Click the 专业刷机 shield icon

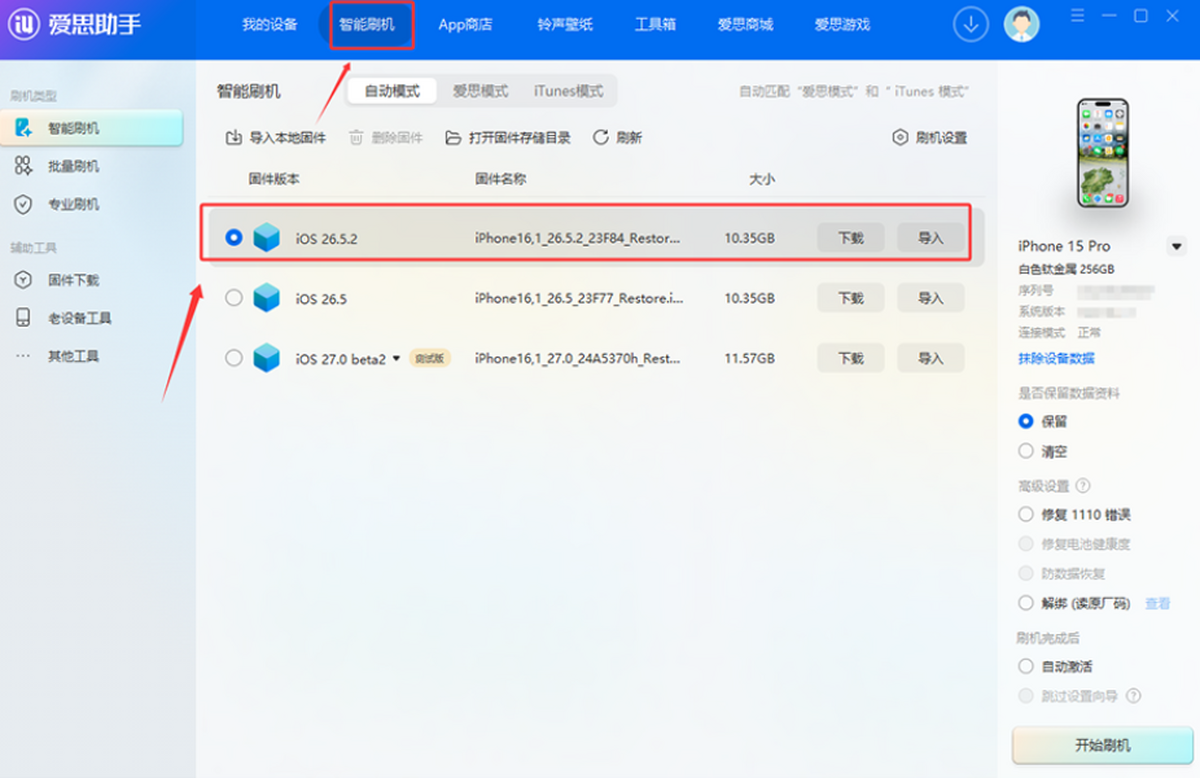tap(23, 204)
